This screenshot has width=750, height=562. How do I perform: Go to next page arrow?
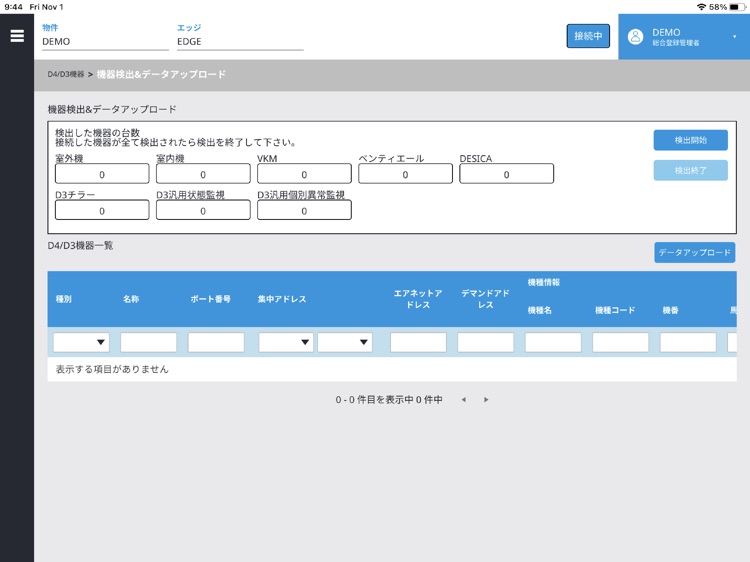(486, 400)
